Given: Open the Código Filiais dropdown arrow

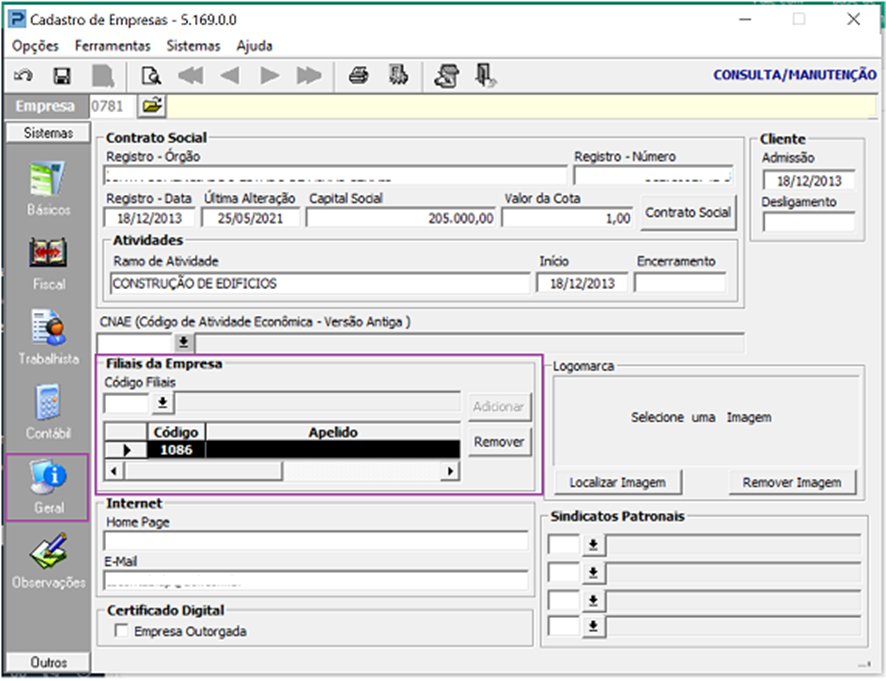Looking at the screenshot, I should coord(161,403).
